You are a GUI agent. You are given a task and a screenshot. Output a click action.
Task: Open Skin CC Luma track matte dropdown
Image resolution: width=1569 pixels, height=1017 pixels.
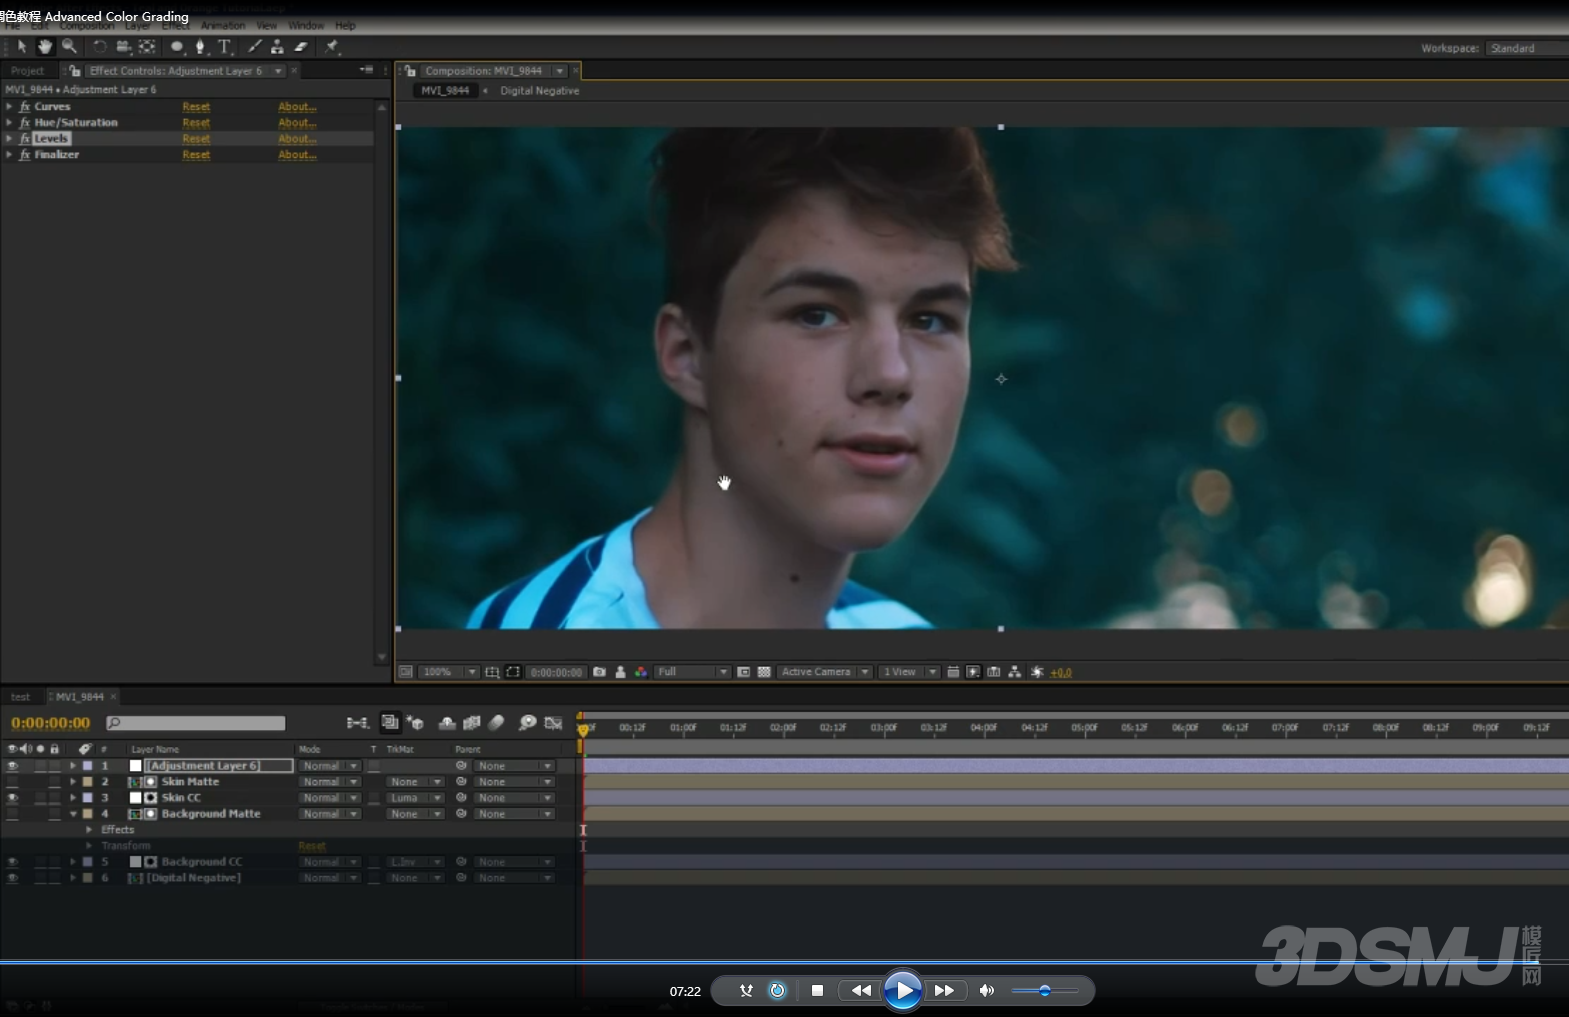tap(415, 798)
